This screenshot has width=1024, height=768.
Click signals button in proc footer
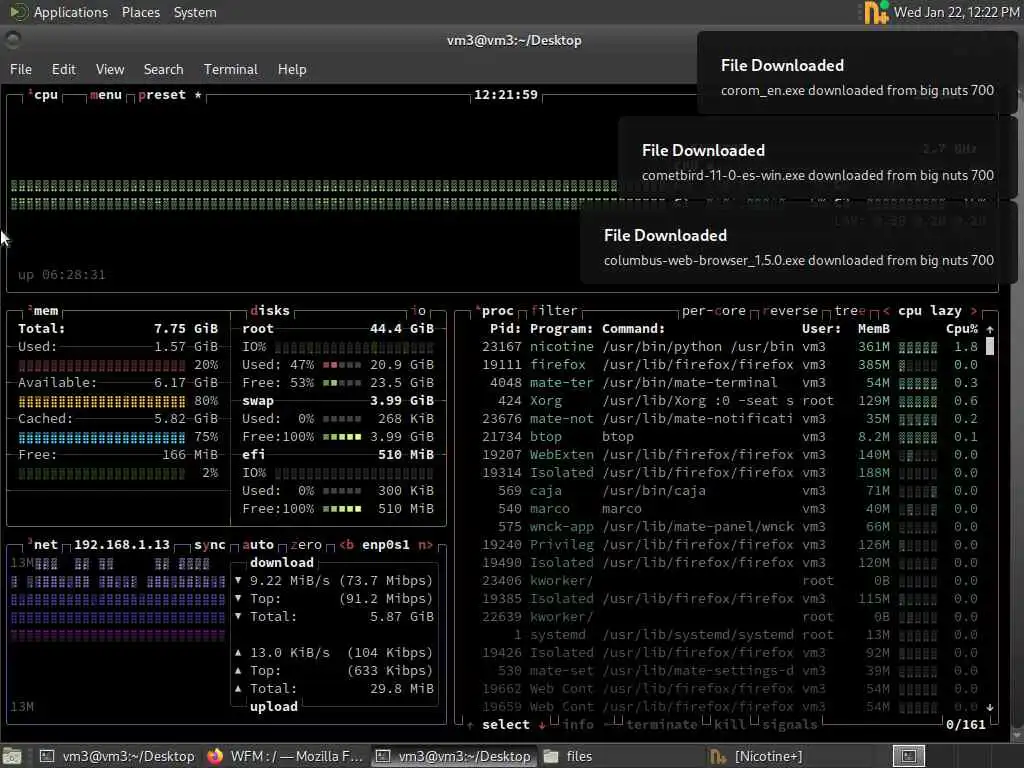pos(790,725)
